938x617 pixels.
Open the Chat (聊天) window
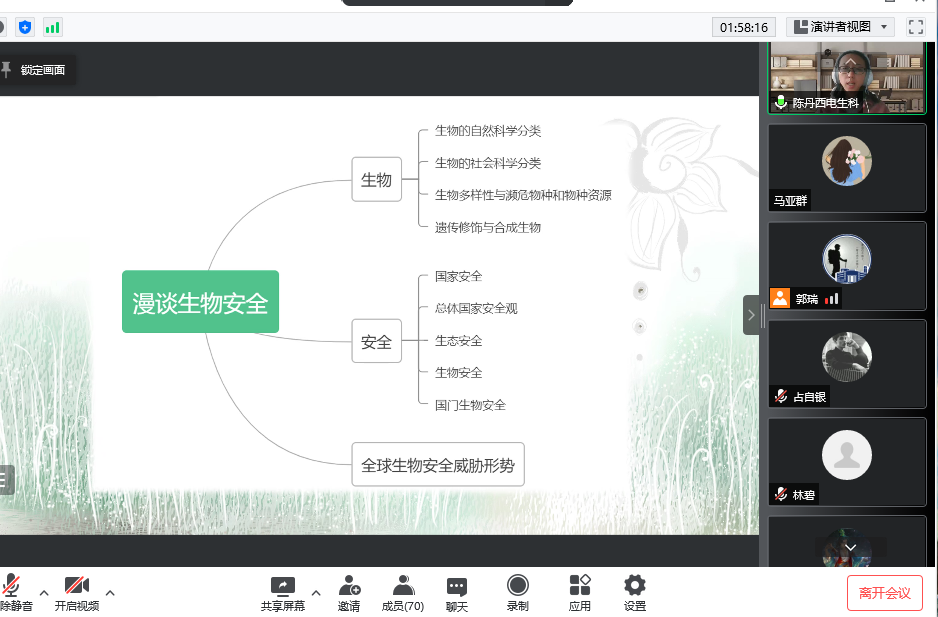457,587
